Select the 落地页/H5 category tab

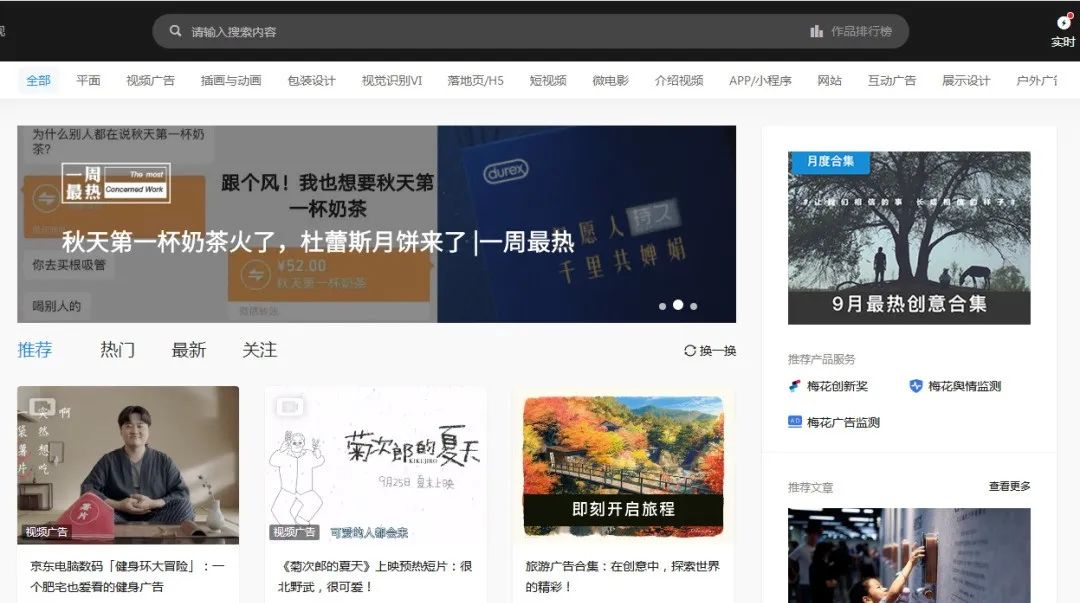475,81
